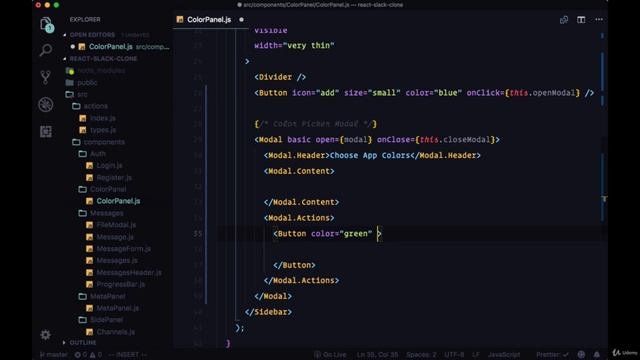Open ColorPanel.js in the file tree
This screenshot has width=640, height=360.
pos(118,201)
